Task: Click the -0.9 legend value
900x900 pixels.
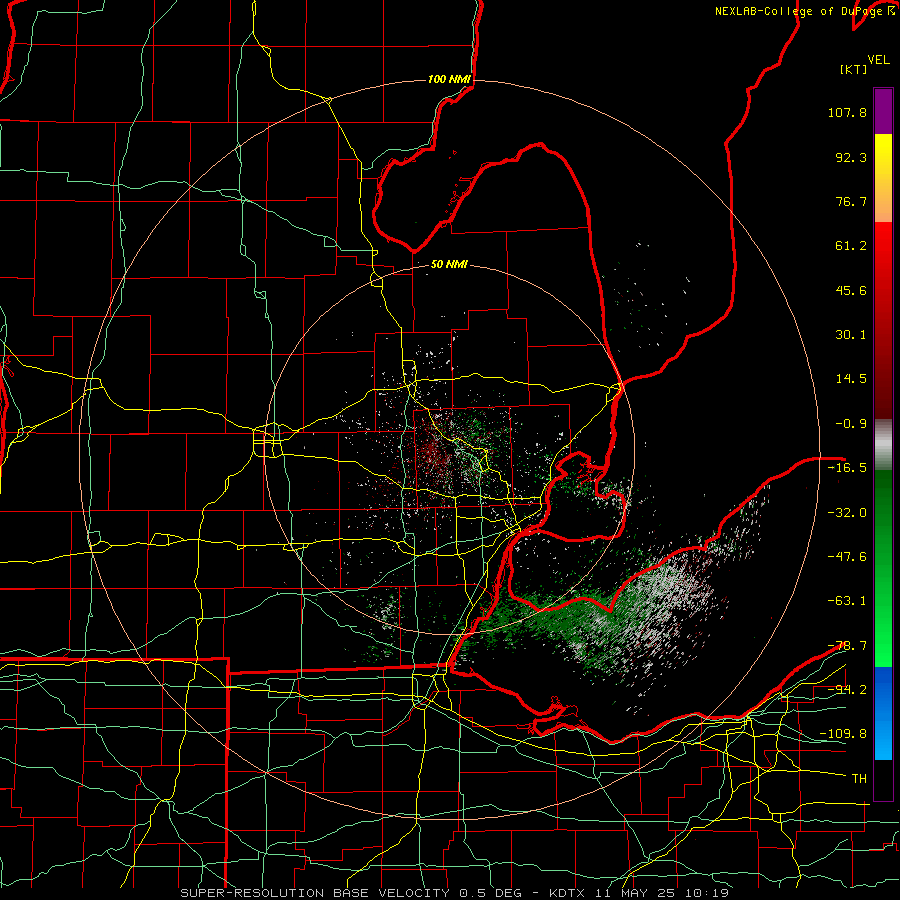Action: coord(851,424)
